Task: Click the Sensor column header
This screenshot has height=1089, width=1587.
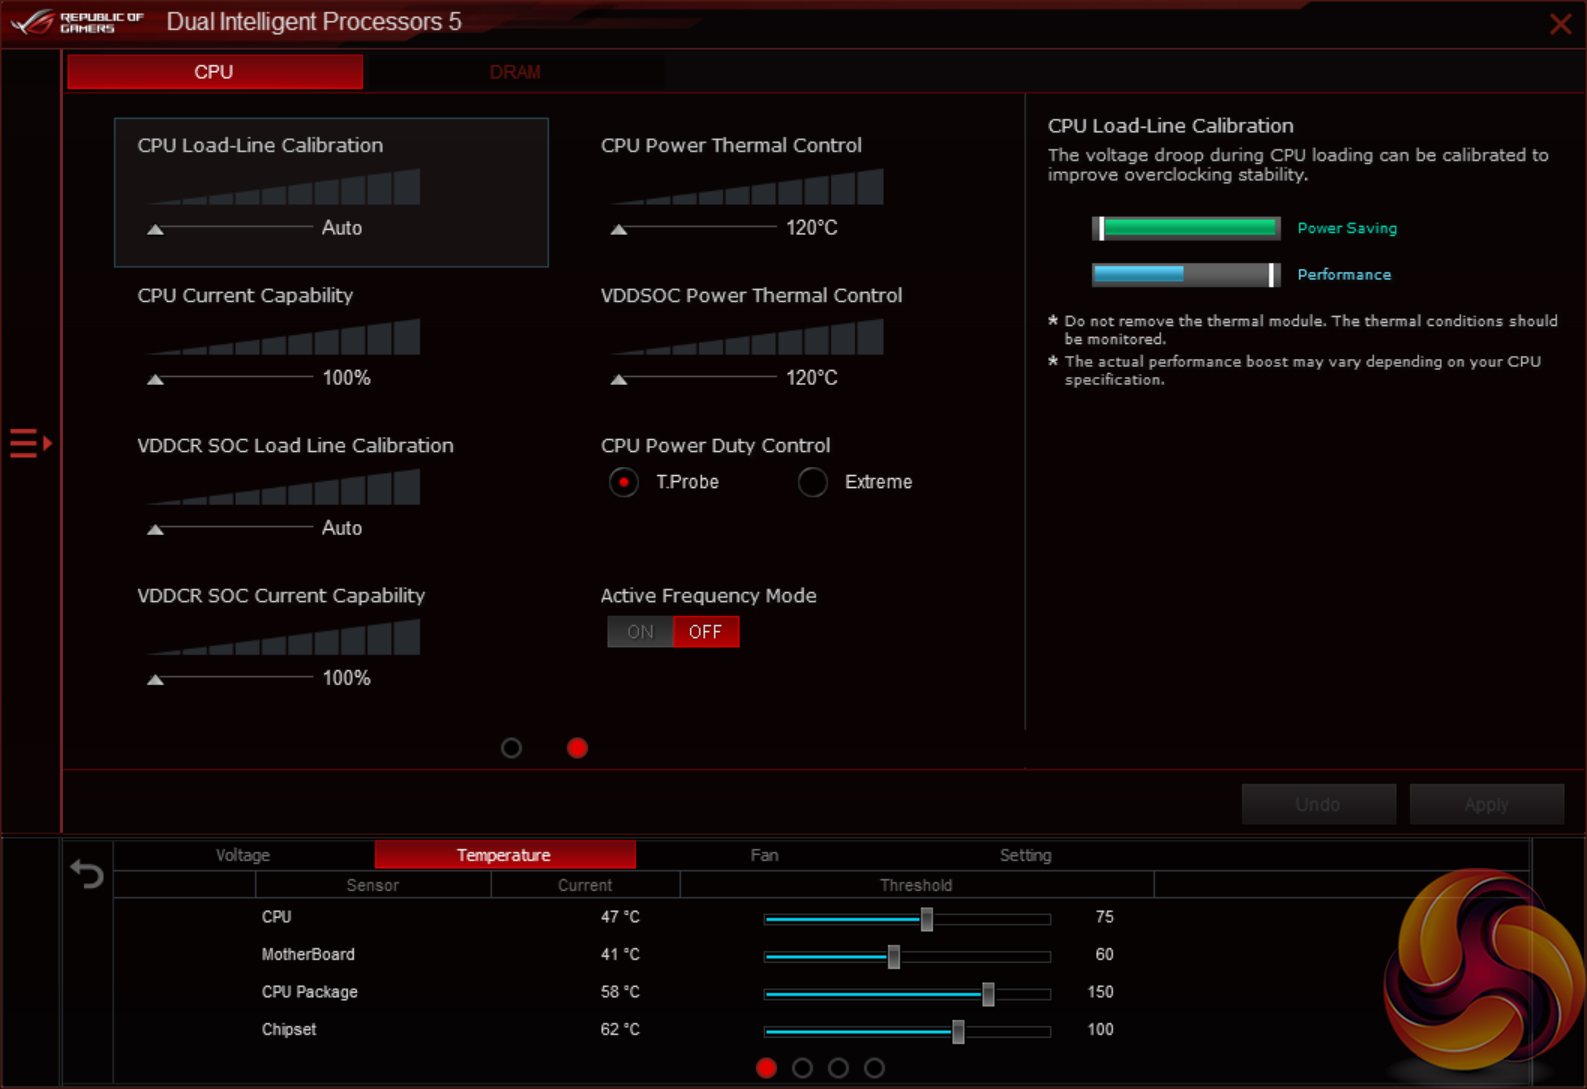Action: tap(373, 885)
